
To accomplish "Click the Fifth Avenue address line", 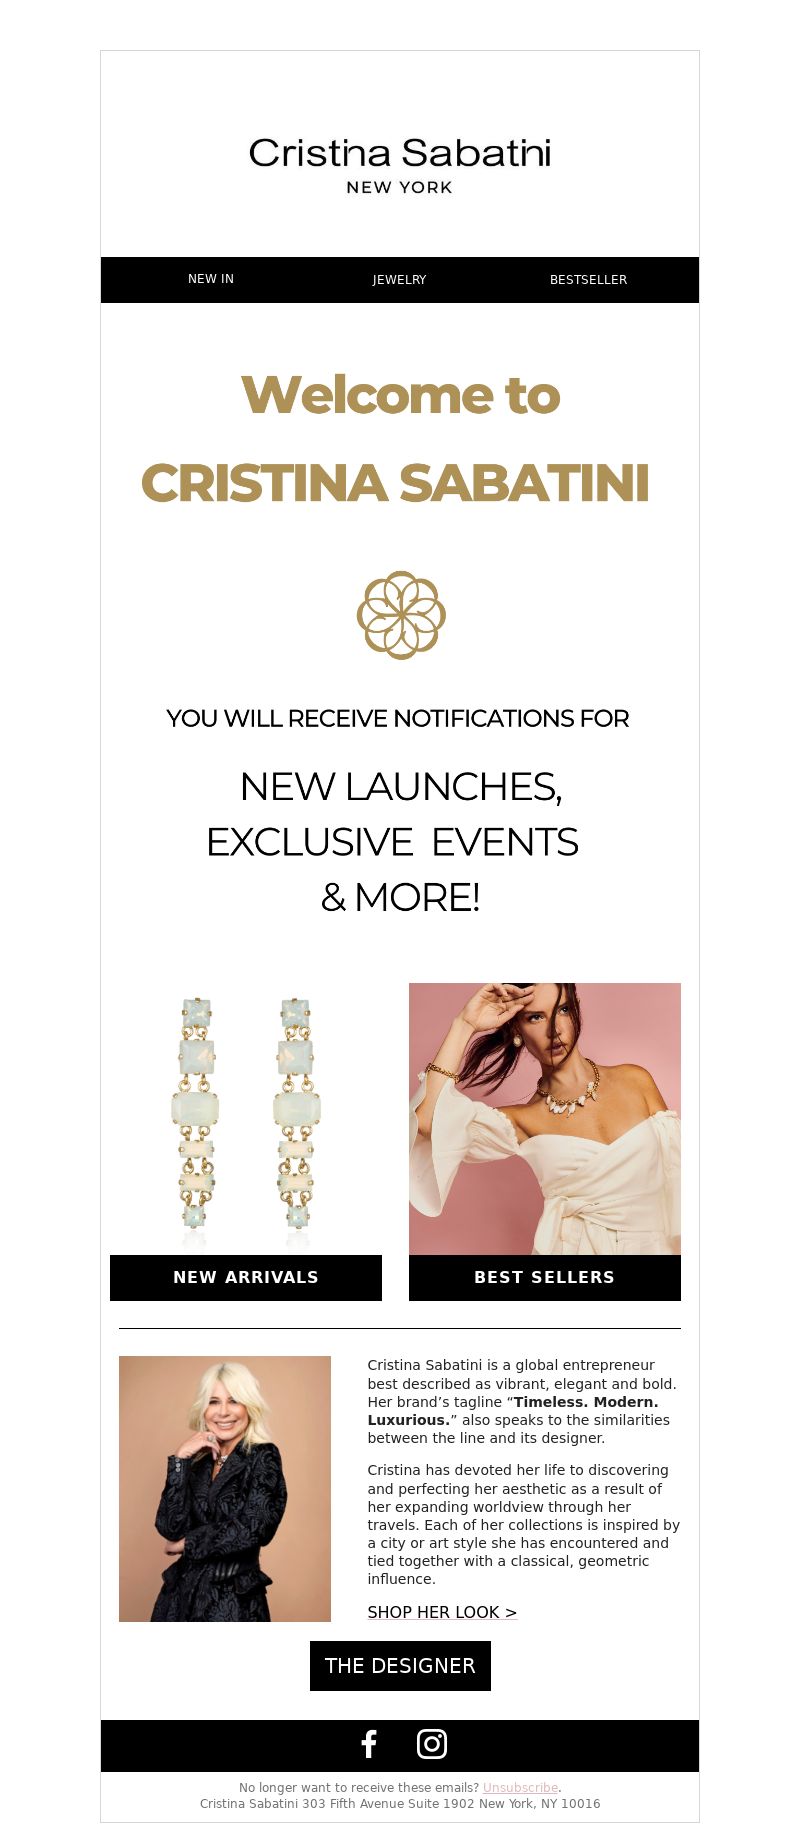I will pyautogui.click(x=400, y=1804).
